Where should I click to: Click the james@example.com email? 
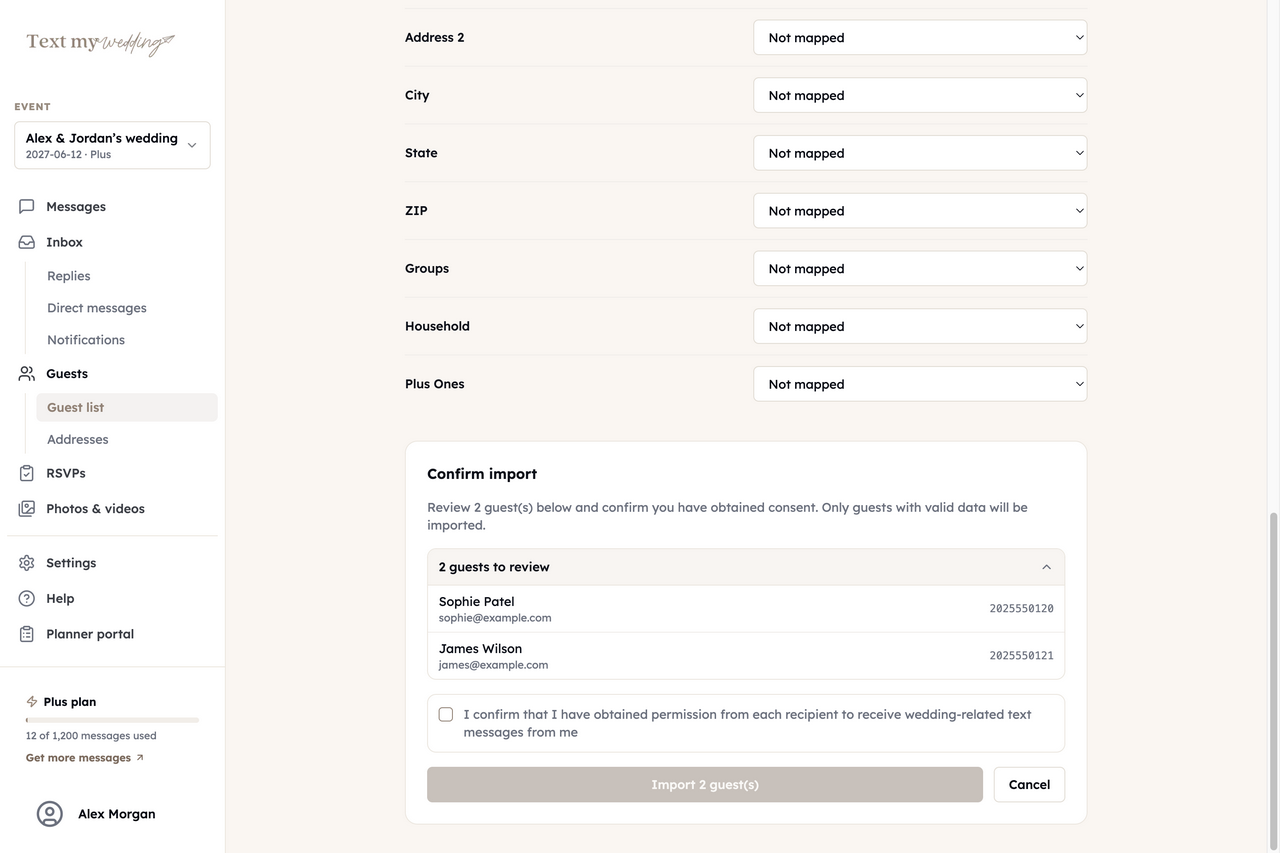click(493, 665)
